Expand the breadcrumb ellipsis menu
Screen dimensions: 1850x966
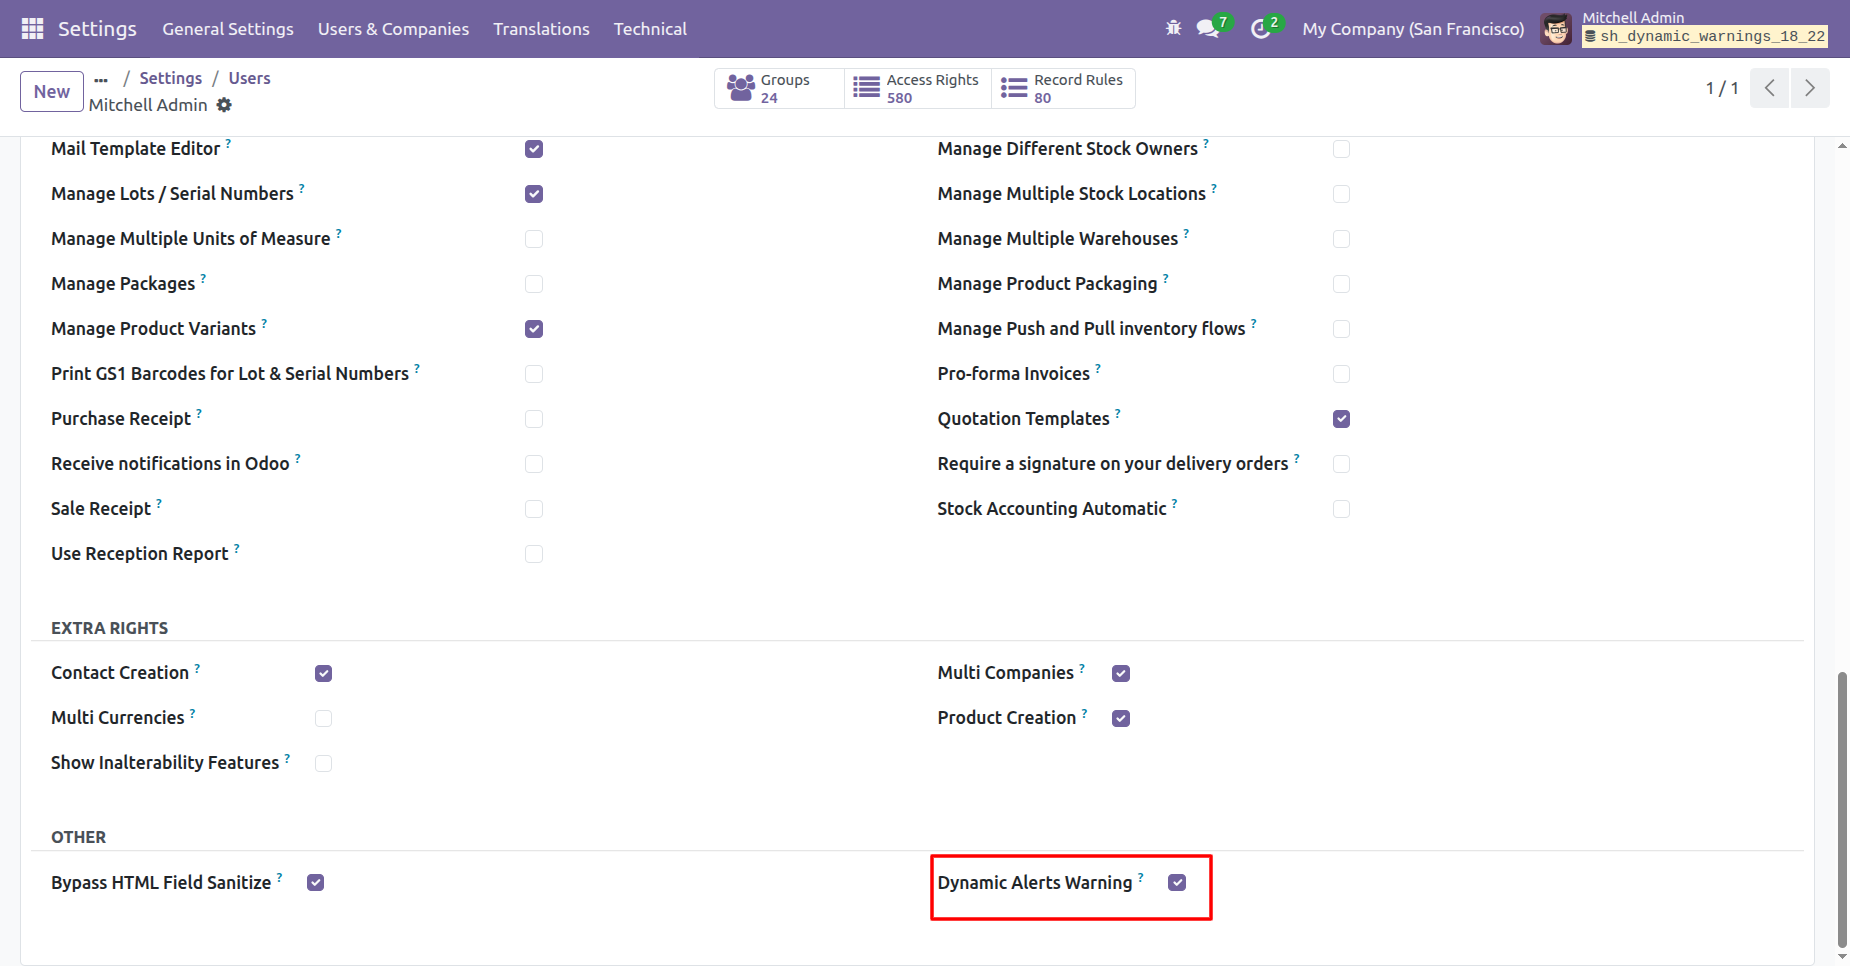101,79
